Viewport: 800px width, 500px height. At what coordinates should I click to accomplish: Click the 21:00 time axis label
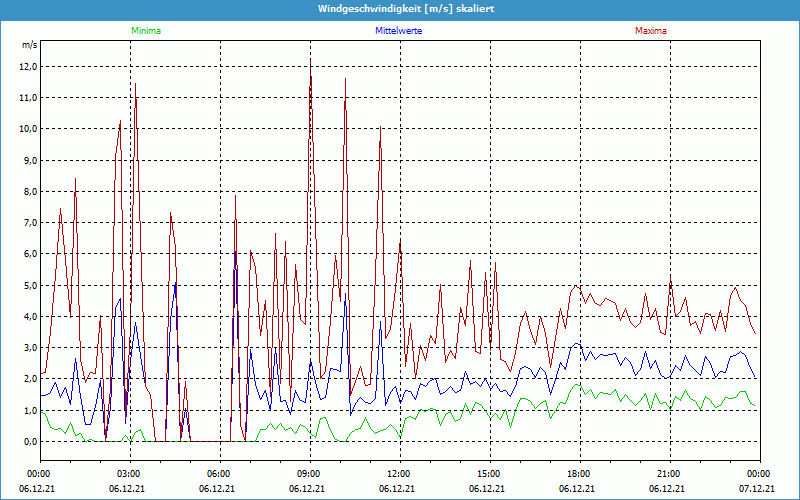(668, 474)
